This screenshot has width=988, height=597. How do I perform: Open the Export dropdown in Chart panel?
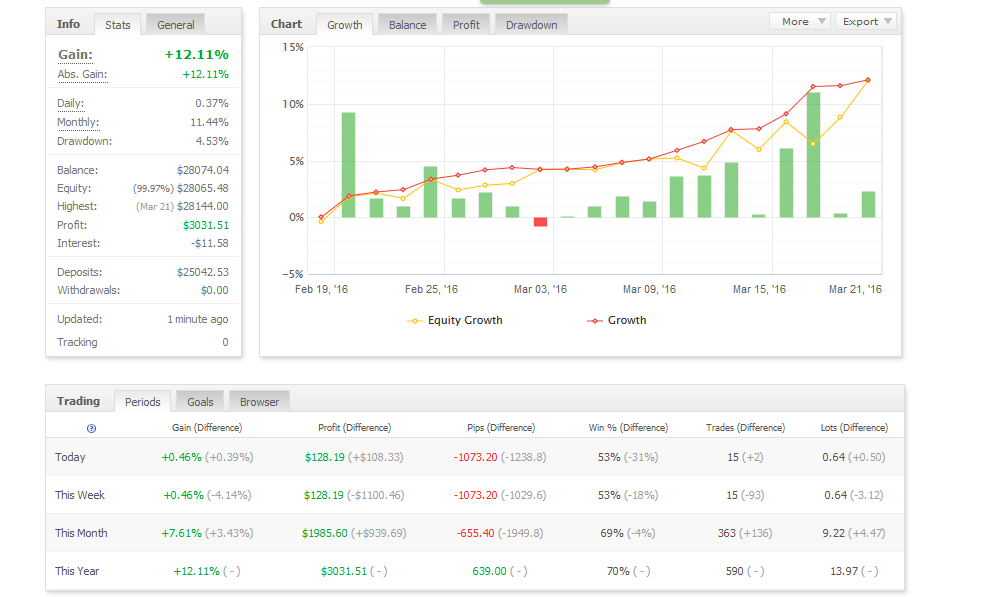(x=866, y=21)
